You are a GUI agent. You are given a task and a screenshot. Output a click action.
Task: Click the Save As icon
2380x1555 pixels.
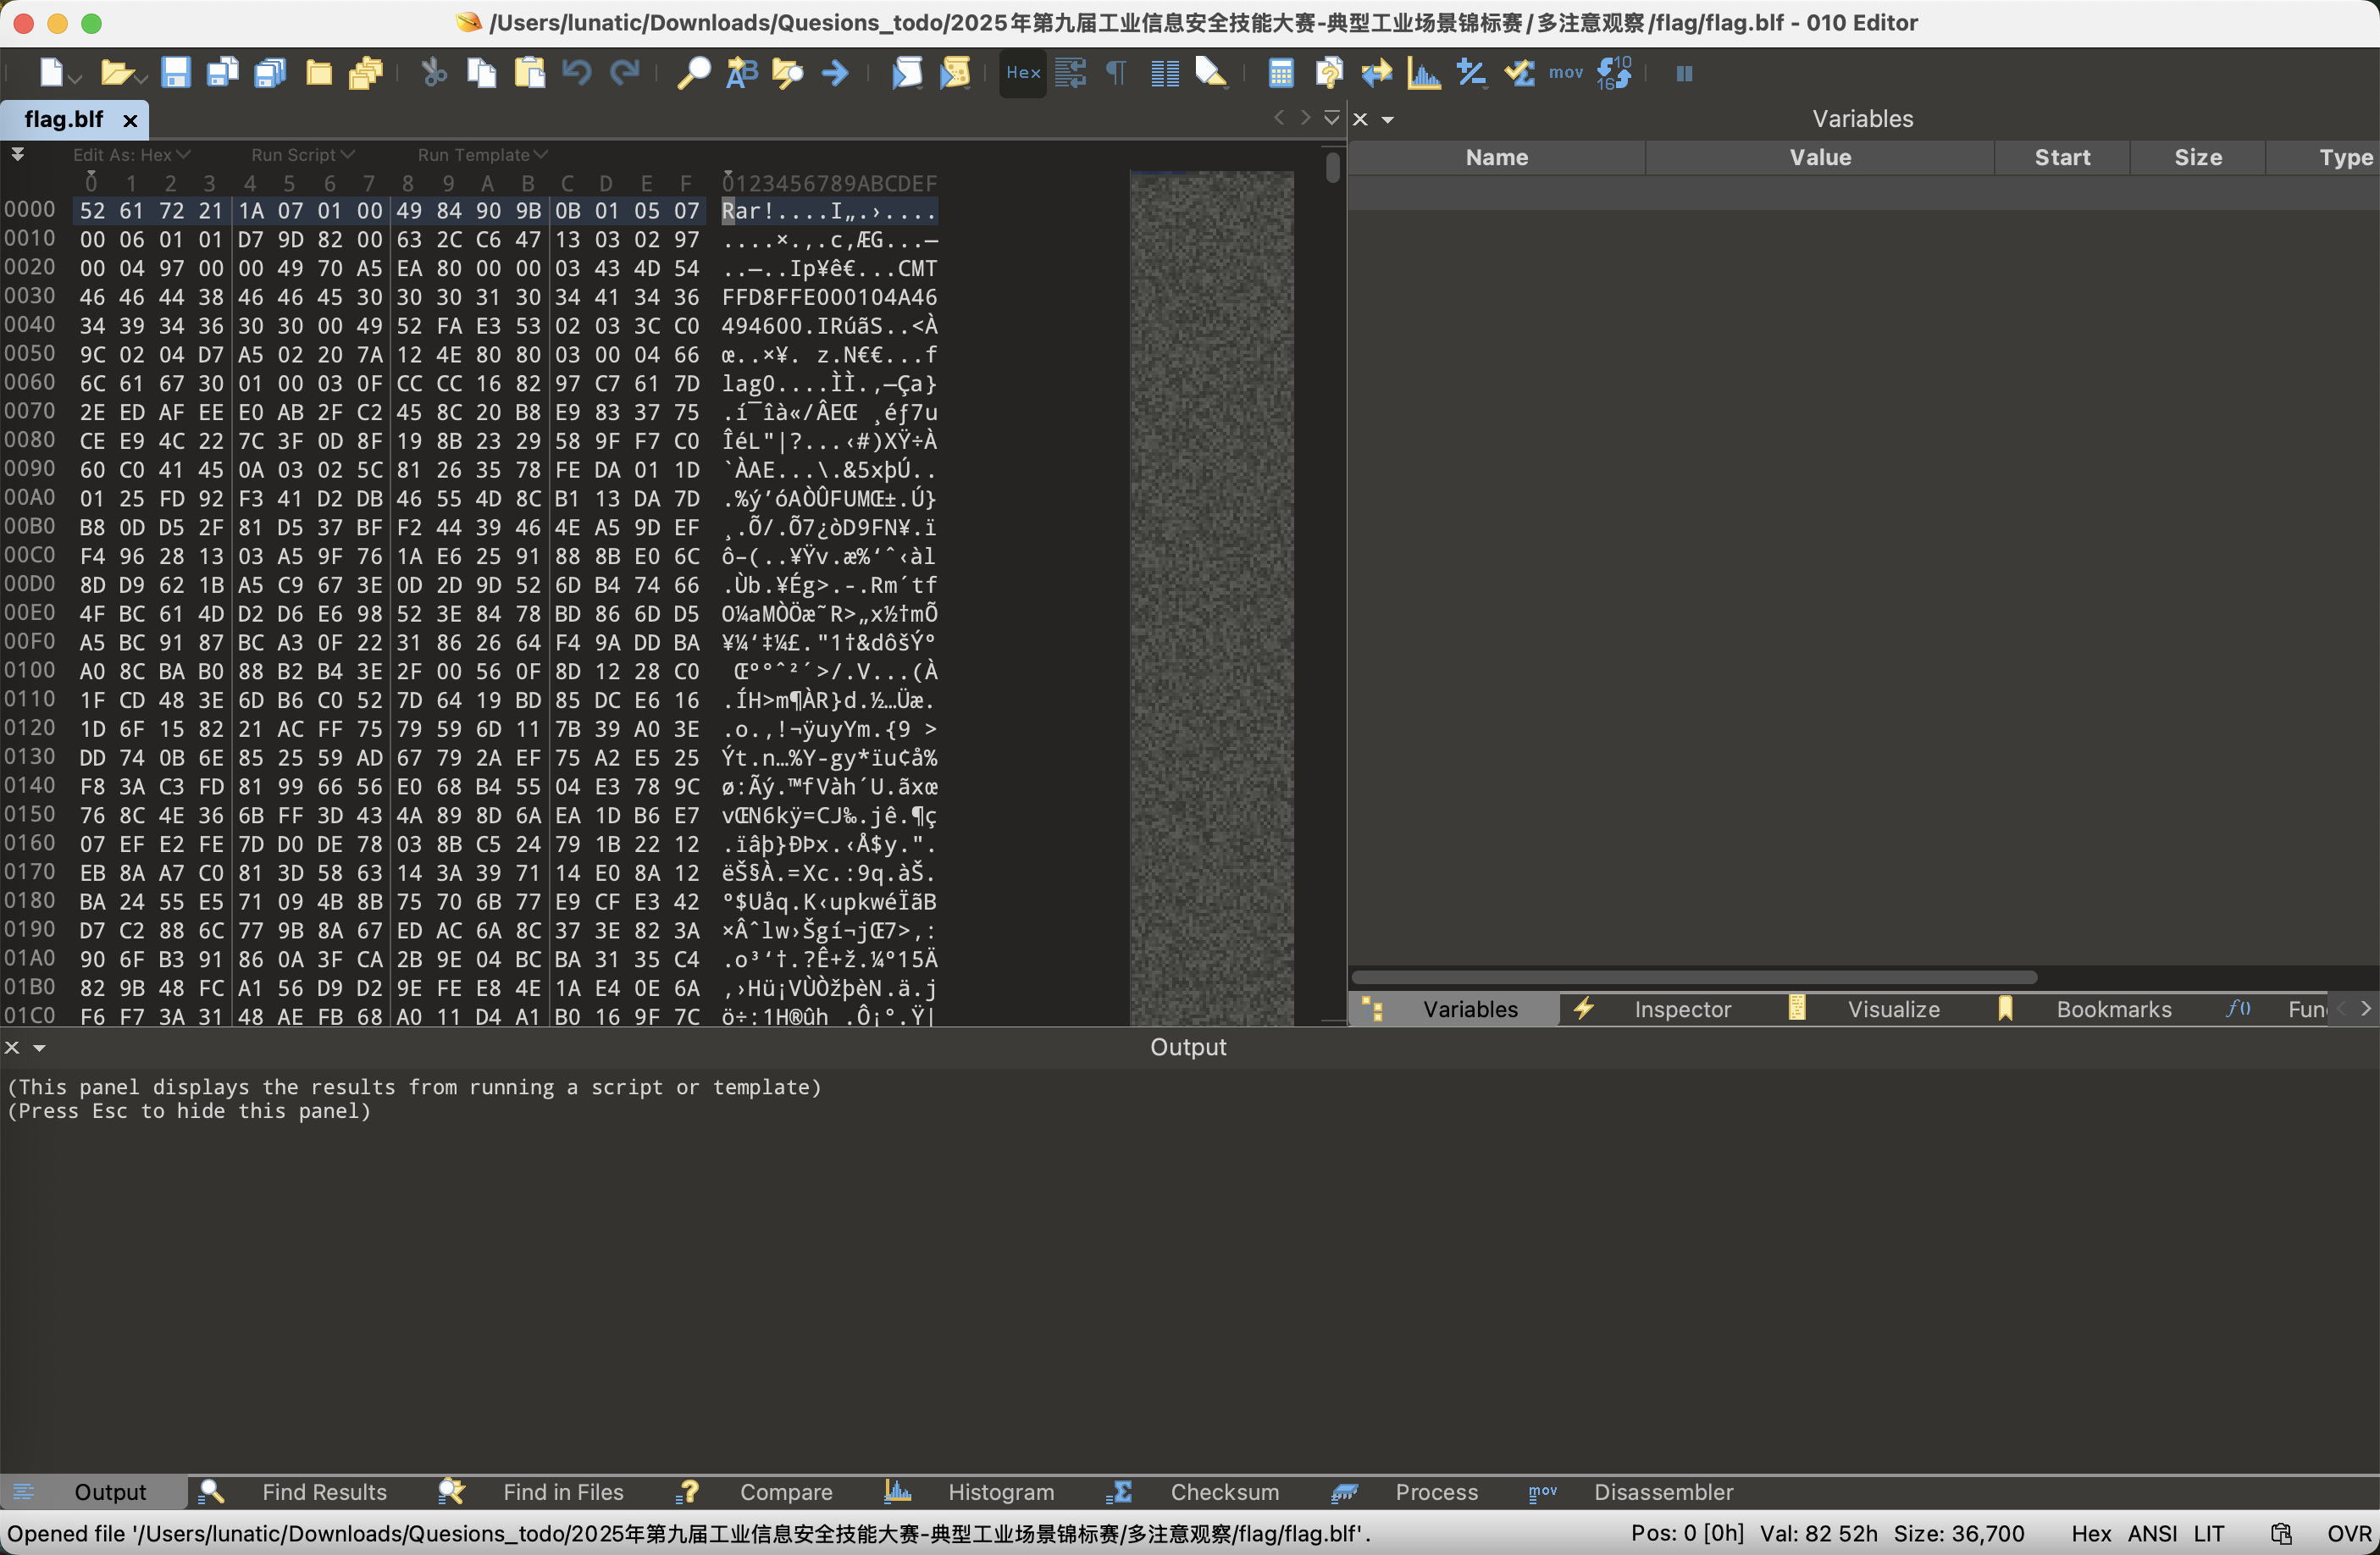click(222, 72)
